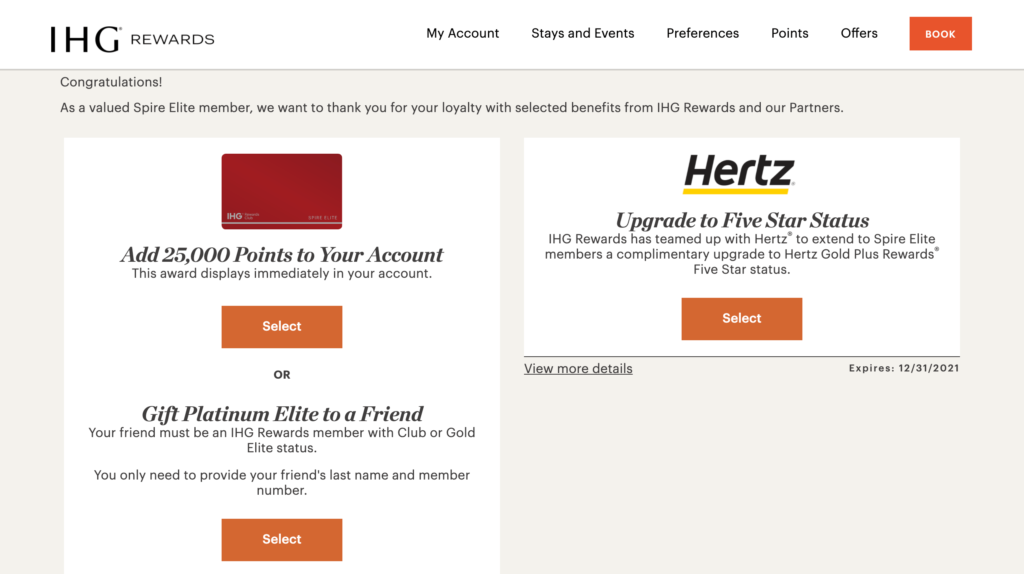Go to Stays and Events
The width and height of the screenshot is (1024, 574).
coord(583,33)
